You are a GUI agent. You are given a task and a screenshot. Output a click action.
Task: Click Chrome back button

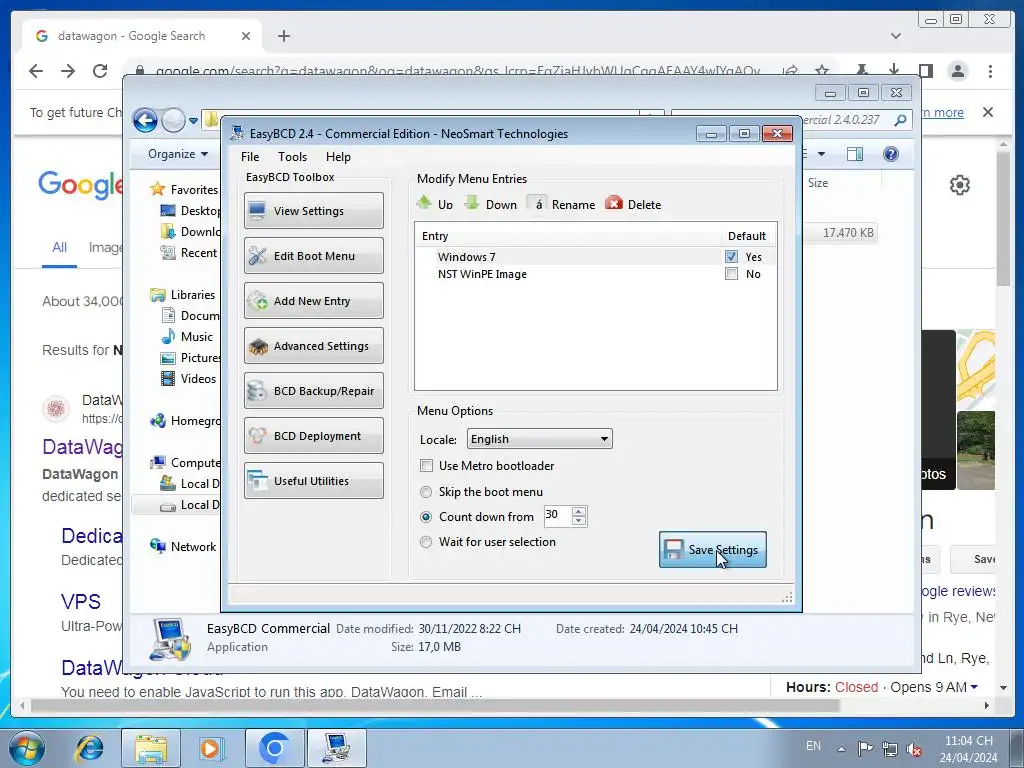[36, 71]
